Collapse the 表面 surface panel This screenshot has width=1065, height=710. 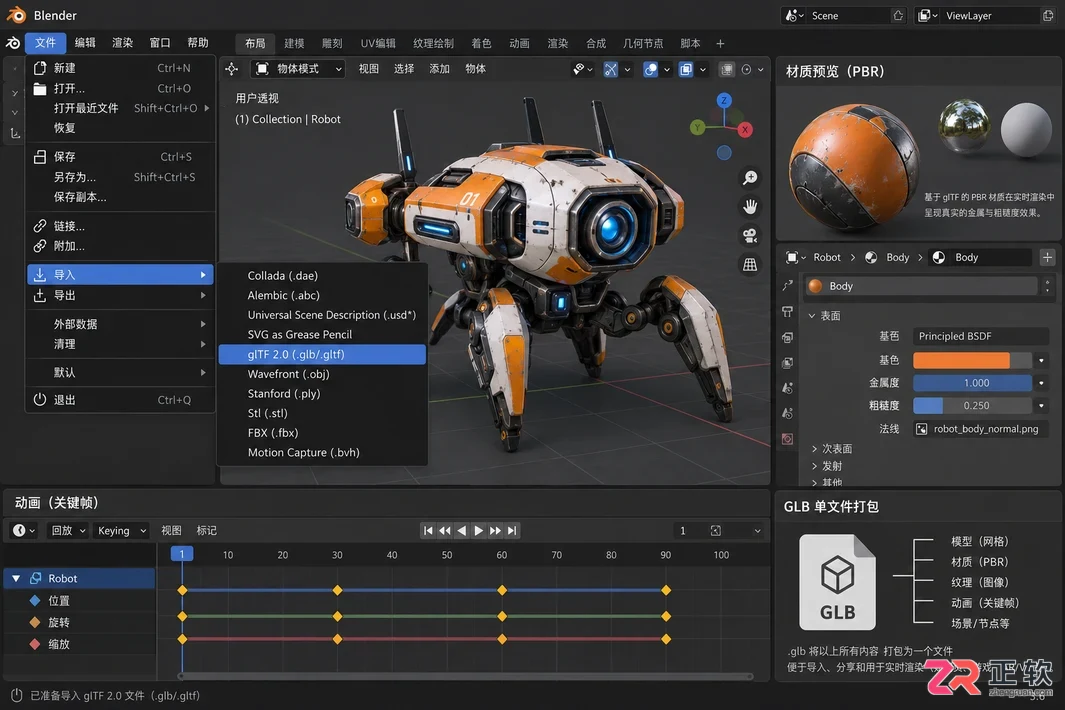[812, 316]
